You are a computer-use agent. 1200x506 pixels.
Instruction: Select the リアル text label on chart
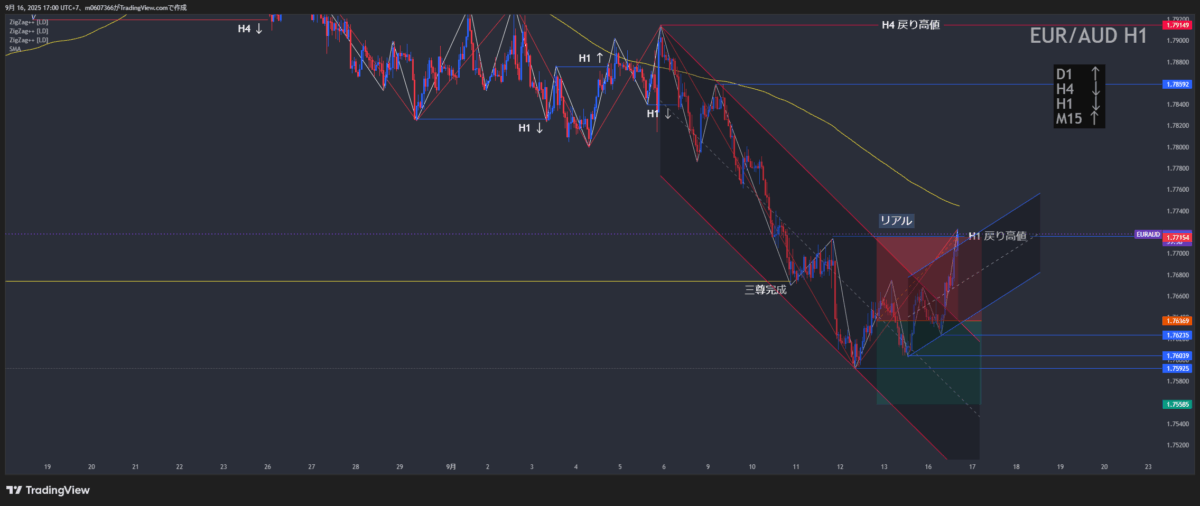click(896, 220)
